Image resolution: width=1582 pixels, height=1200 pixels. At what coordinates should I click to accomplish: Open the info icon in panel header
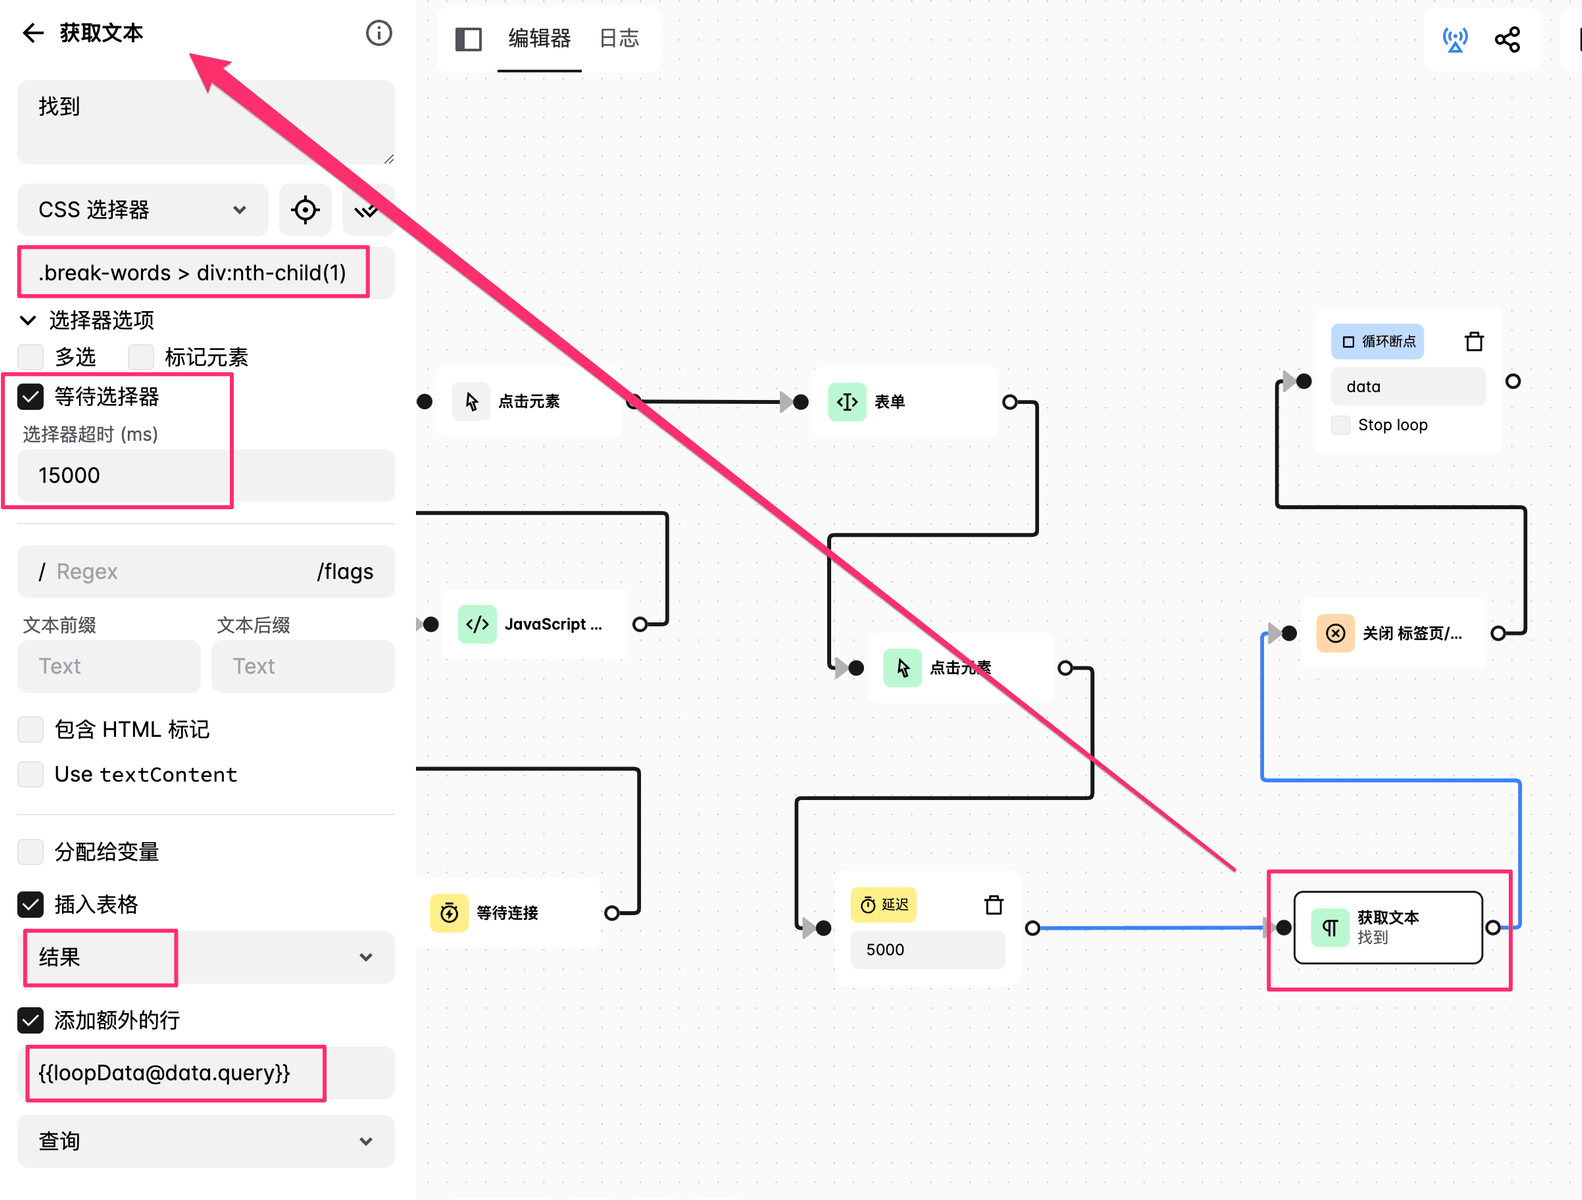coord(379,33)
